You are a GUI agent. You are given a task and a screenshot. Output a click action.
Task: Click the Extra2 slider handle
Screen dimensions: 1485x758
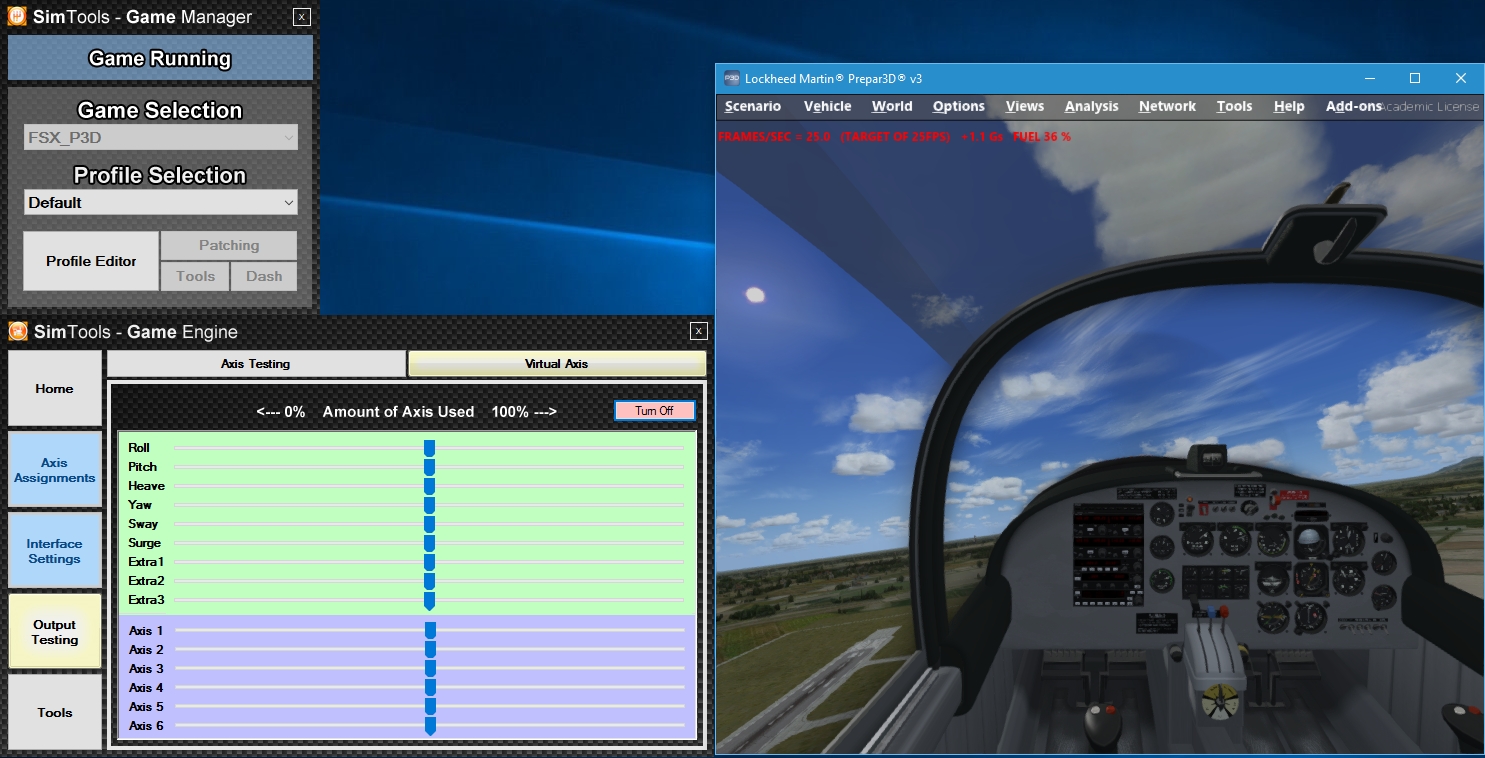pyautogui.click(x=429, y=581)
